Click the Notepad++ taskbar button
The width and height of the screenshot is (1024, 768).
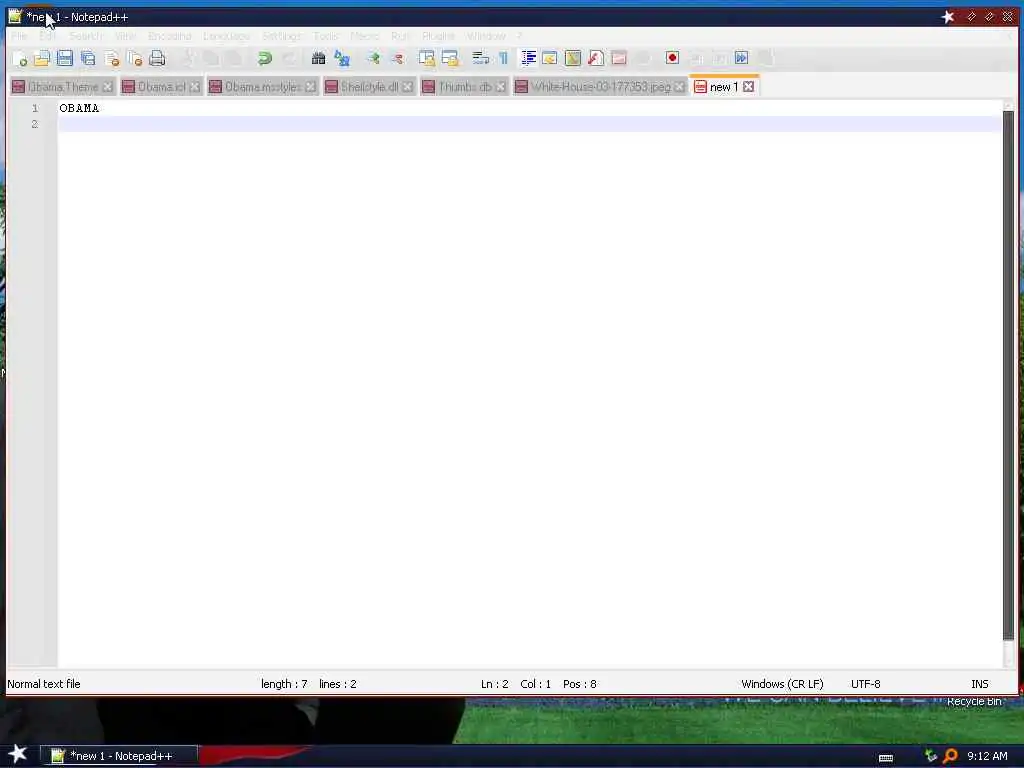[x=119, y=756]
